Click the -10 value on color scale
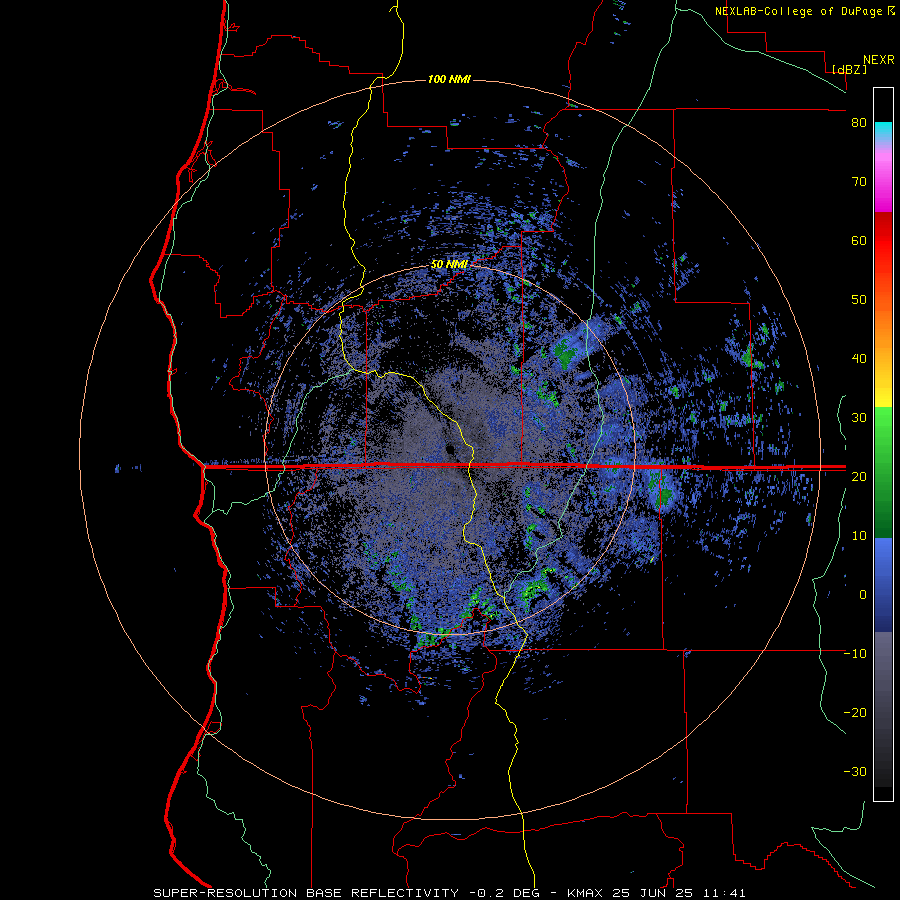The height and width of the screenshot is (900, 900). pyautogui.click(x=855, y=653)
